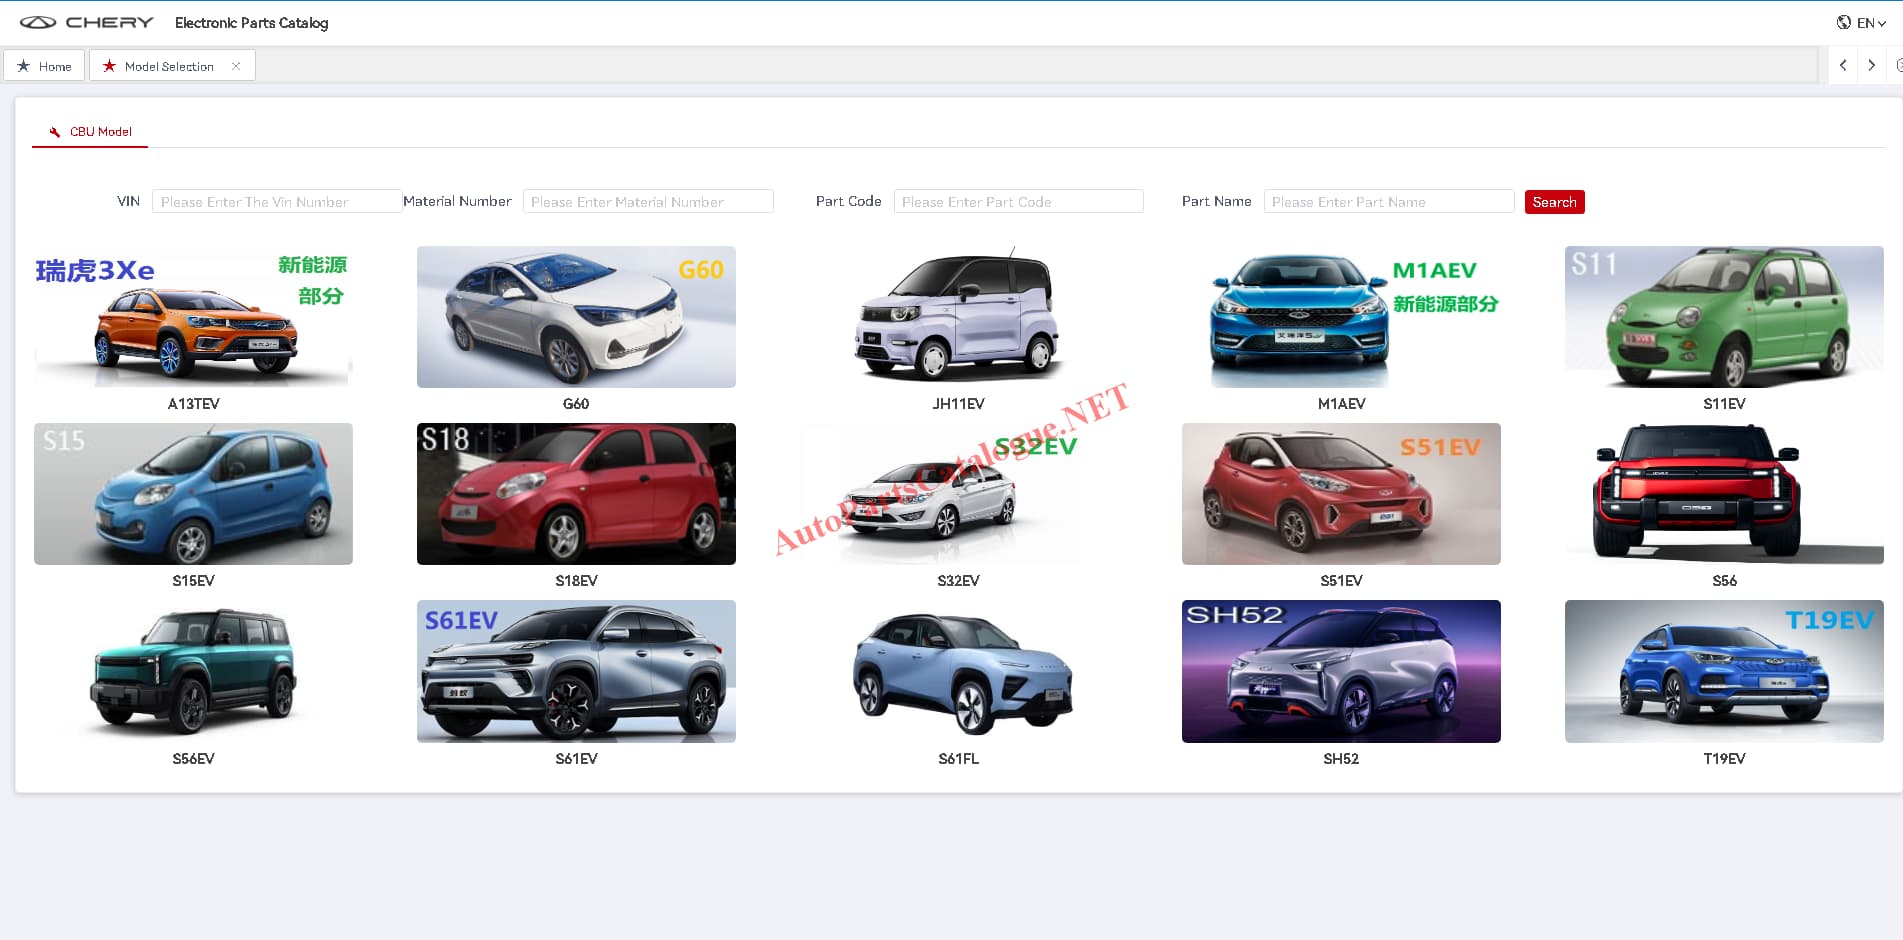Screen dimensions: 1903x940
Task: Click the S11EV model label
Action: 1724,404
